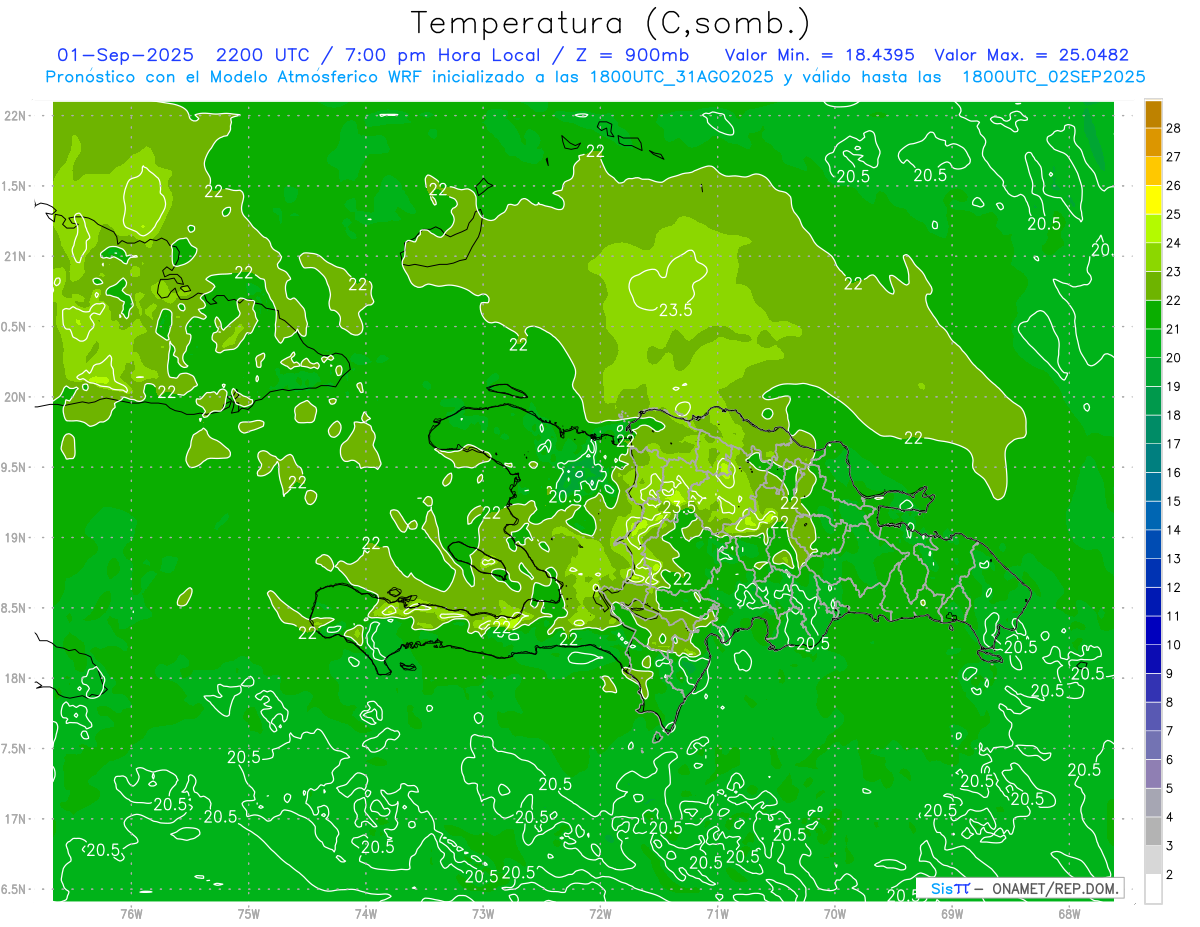Click the white bottom legend swatch below 2
This screenshot has width=1200, height=927.
pyautogui.click(x=1153, y=889)
